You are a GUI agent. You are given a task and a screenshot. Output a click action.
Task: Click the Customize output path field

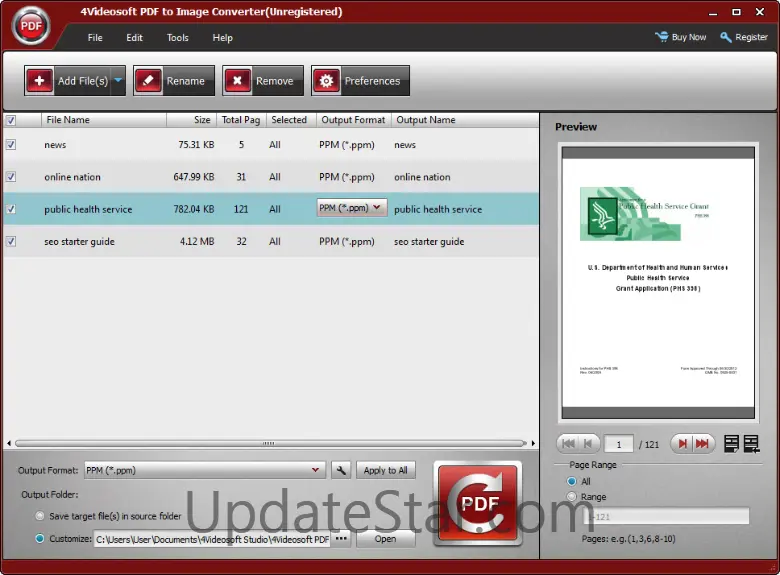click(x=212, y=539)
